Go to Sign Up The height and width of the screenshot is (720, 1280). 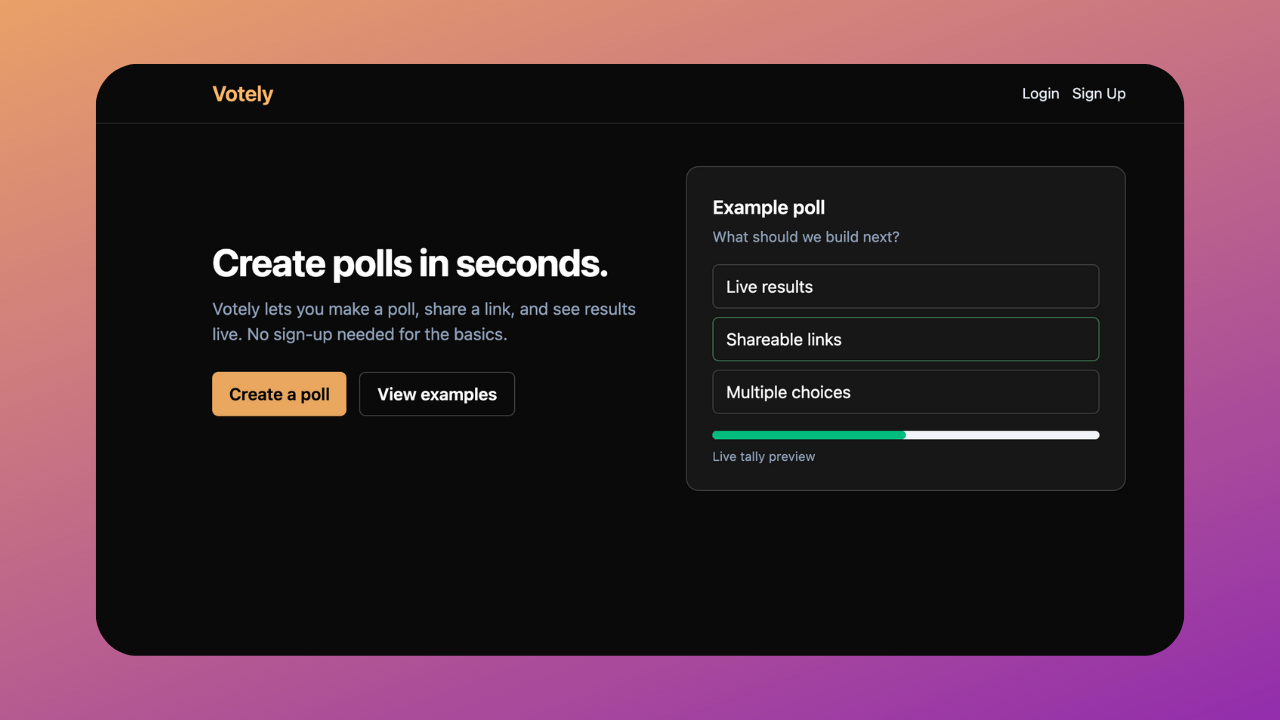click(1098, 93)
